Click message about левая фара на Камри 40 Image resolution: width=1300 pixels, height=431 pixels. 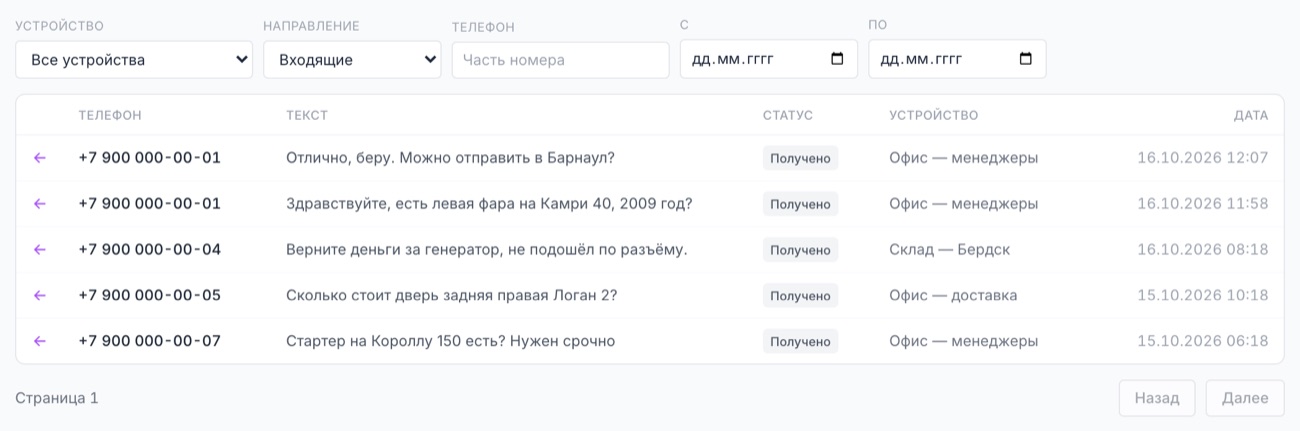coord(489,204)
